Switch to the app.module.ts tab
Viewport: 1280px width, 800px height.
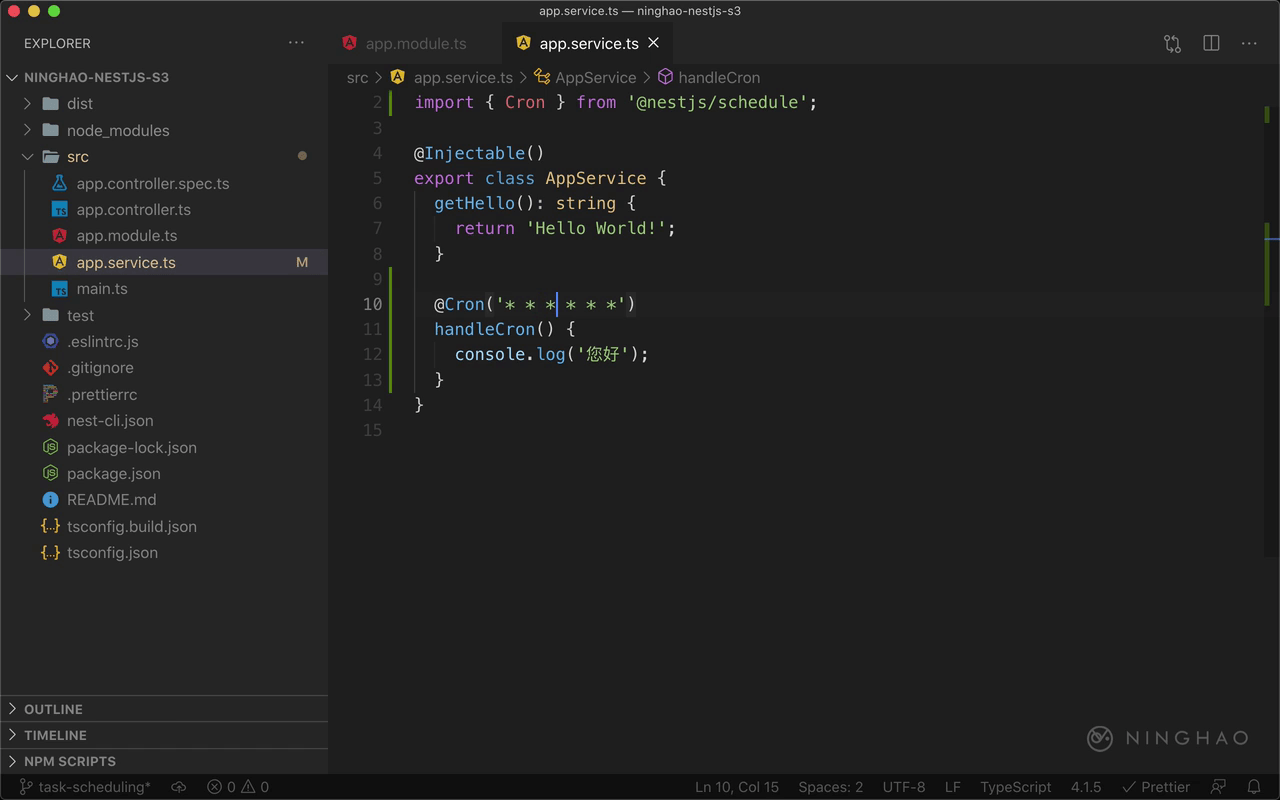click(x=415, y=44)
